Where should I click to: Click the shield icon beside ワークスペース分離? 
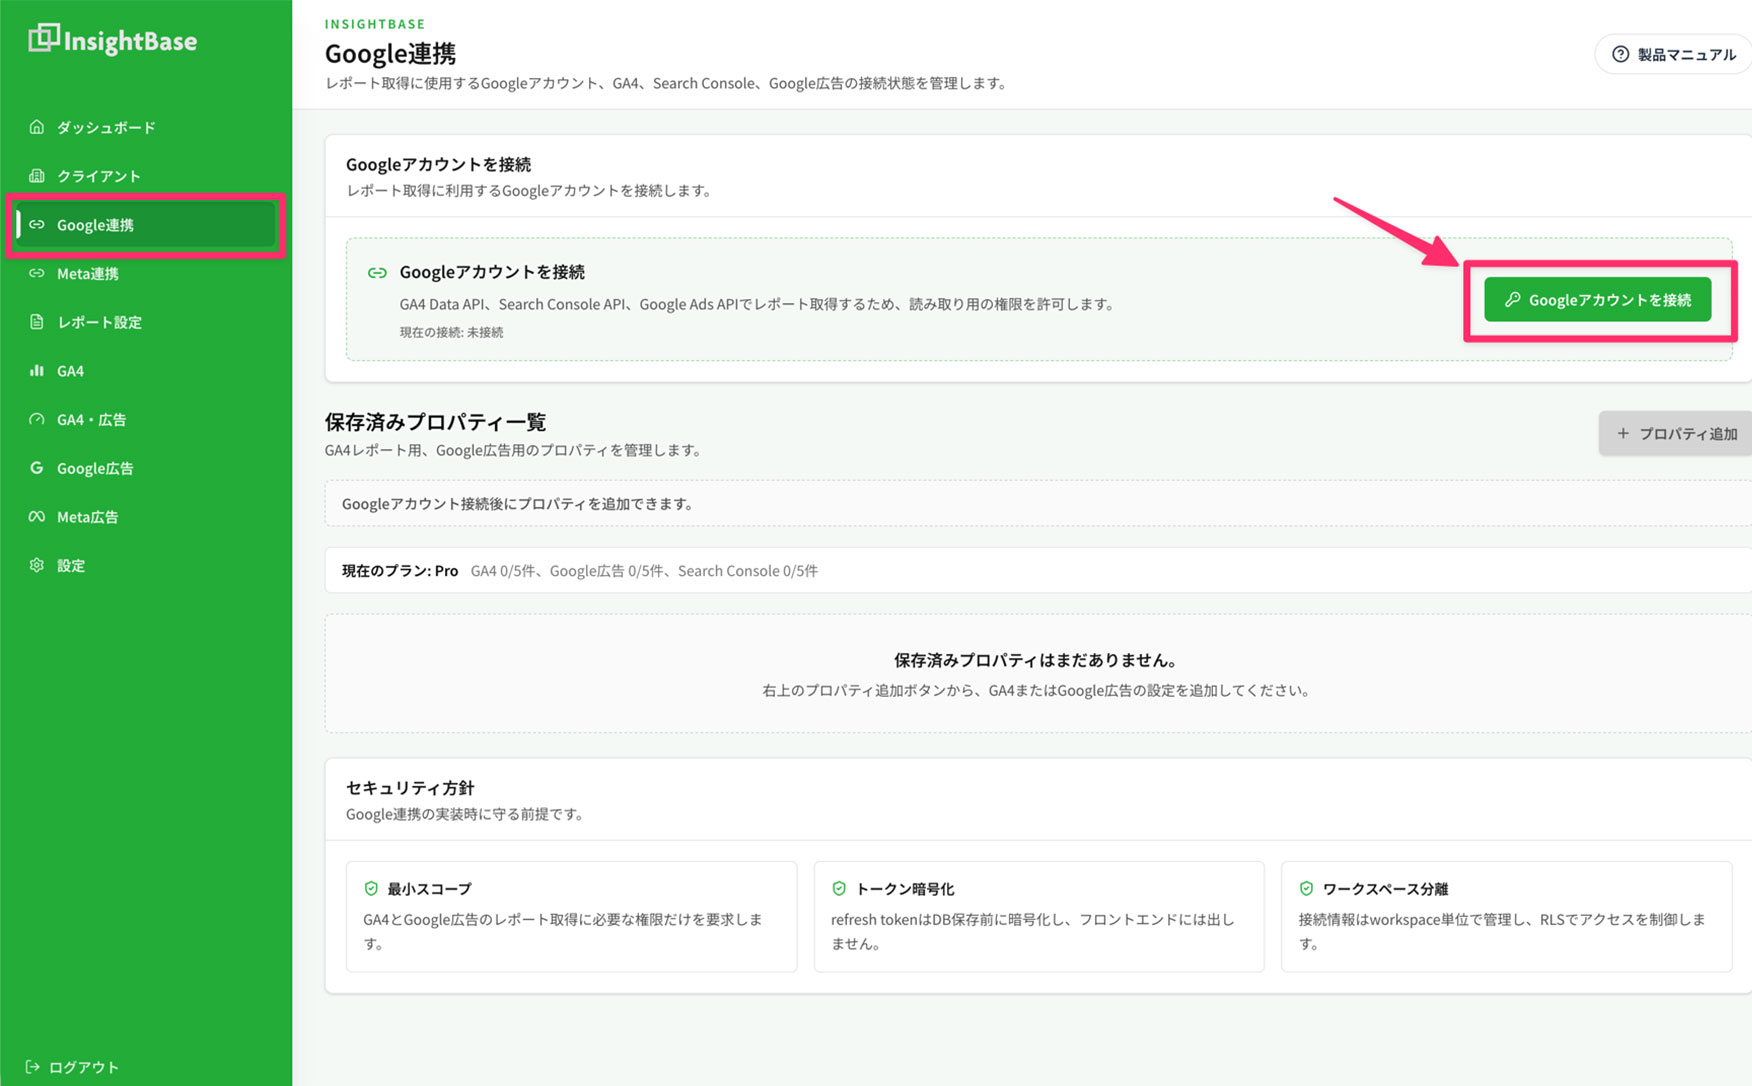click(x=1306, y=888)
